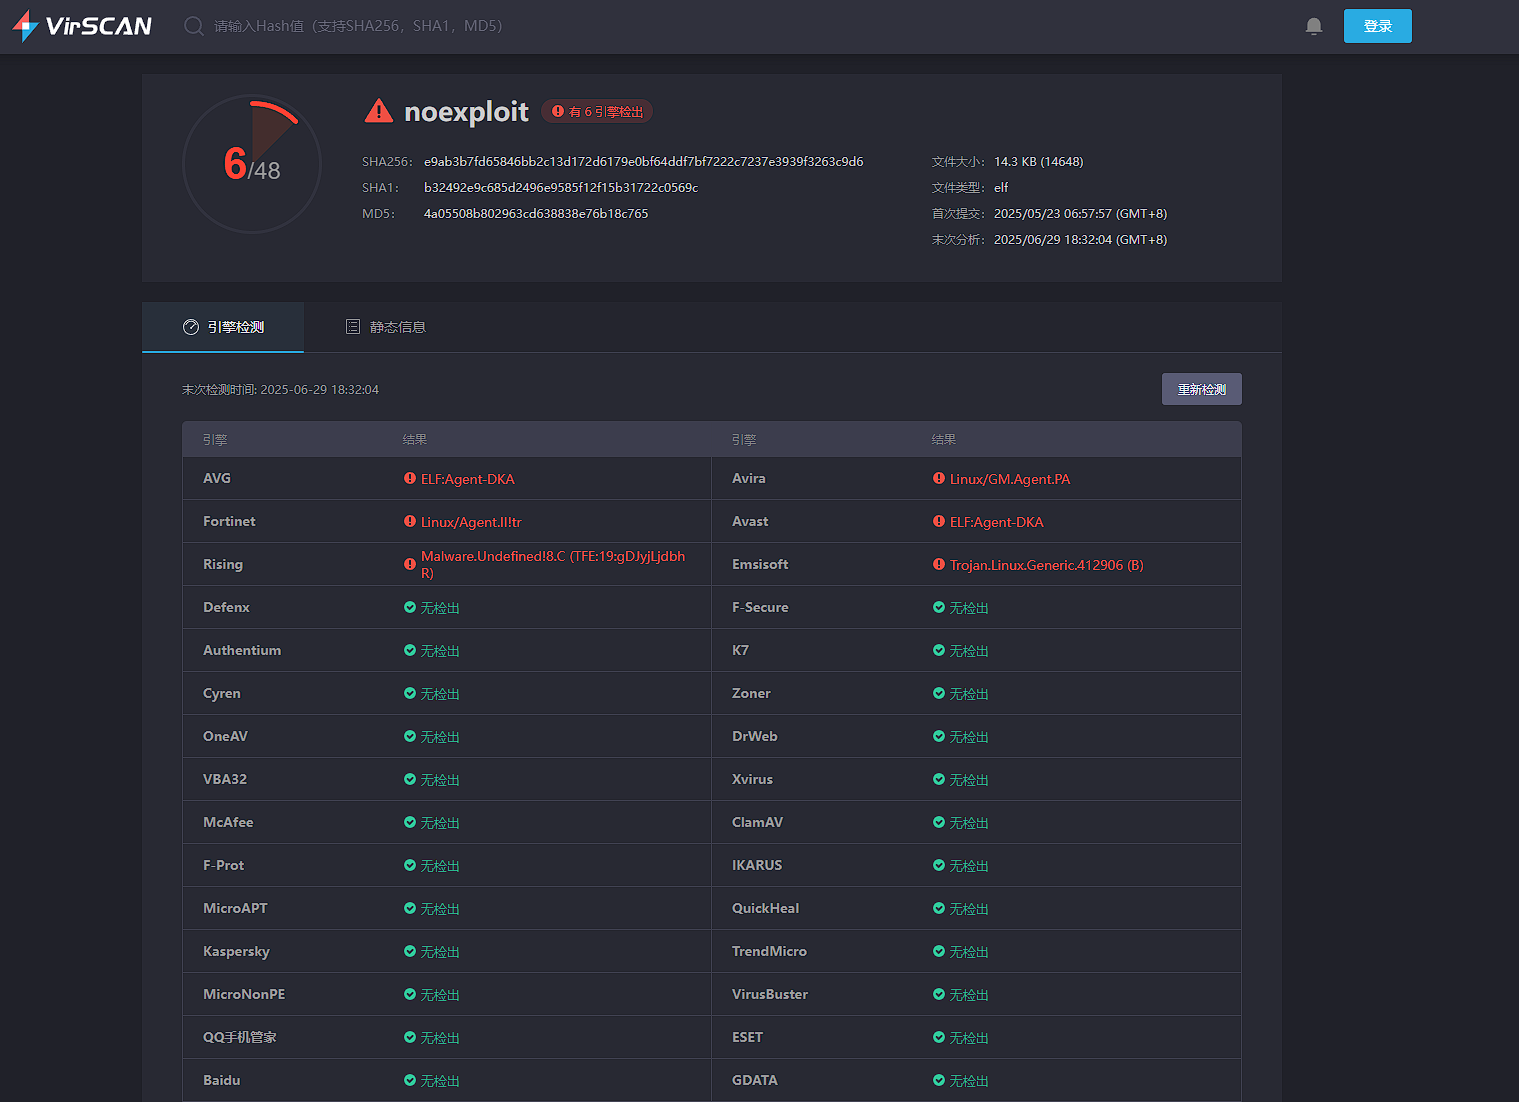This screenshot has width=1519, height=1102.
Task: Click the red warning triangle beside noexploit
Action: [x=379, y=111]
